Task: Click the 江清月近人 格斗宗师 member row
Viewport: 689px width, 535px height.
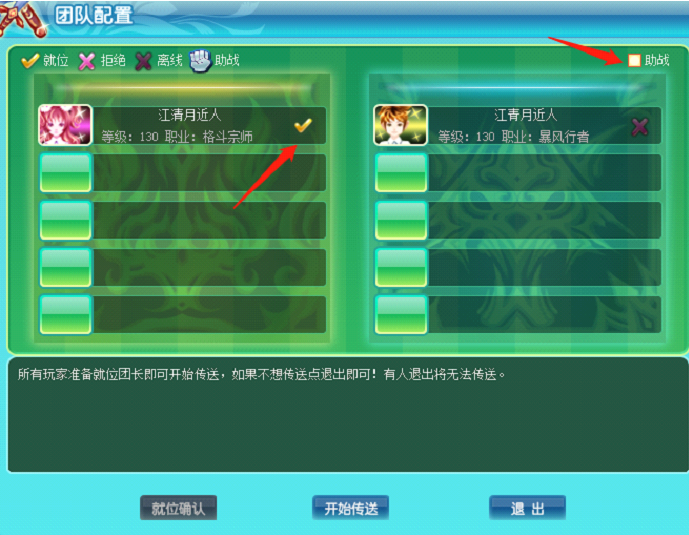Action: [x=182, y=125]
